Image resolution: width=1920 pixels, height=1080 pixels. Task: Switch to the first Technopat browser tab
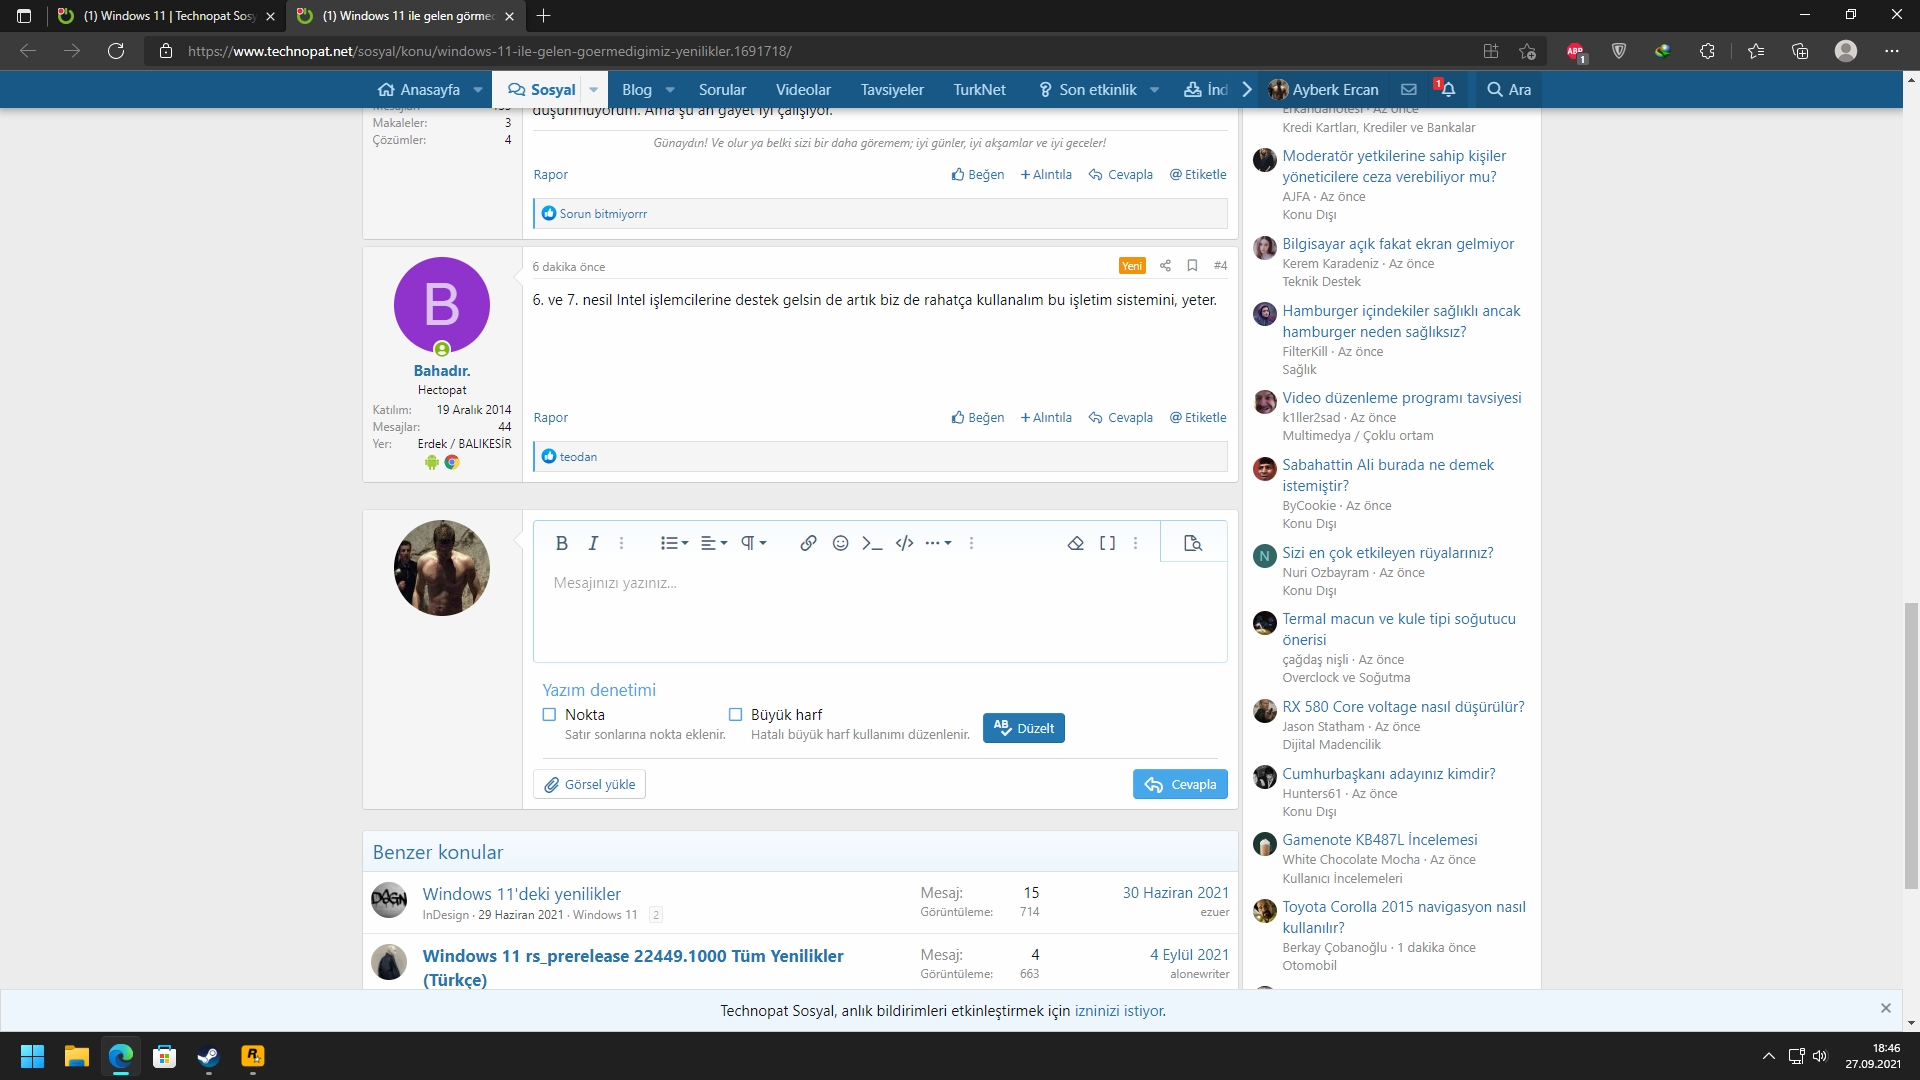[x=165, y=16]
